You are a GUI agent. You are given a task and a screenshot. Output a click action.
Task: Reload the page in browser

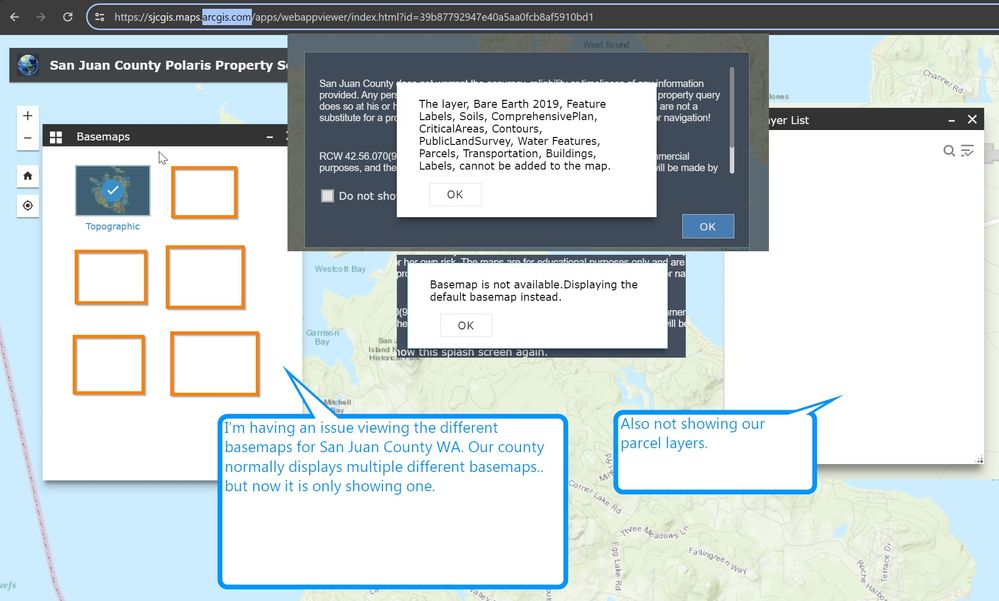point(68,17)
